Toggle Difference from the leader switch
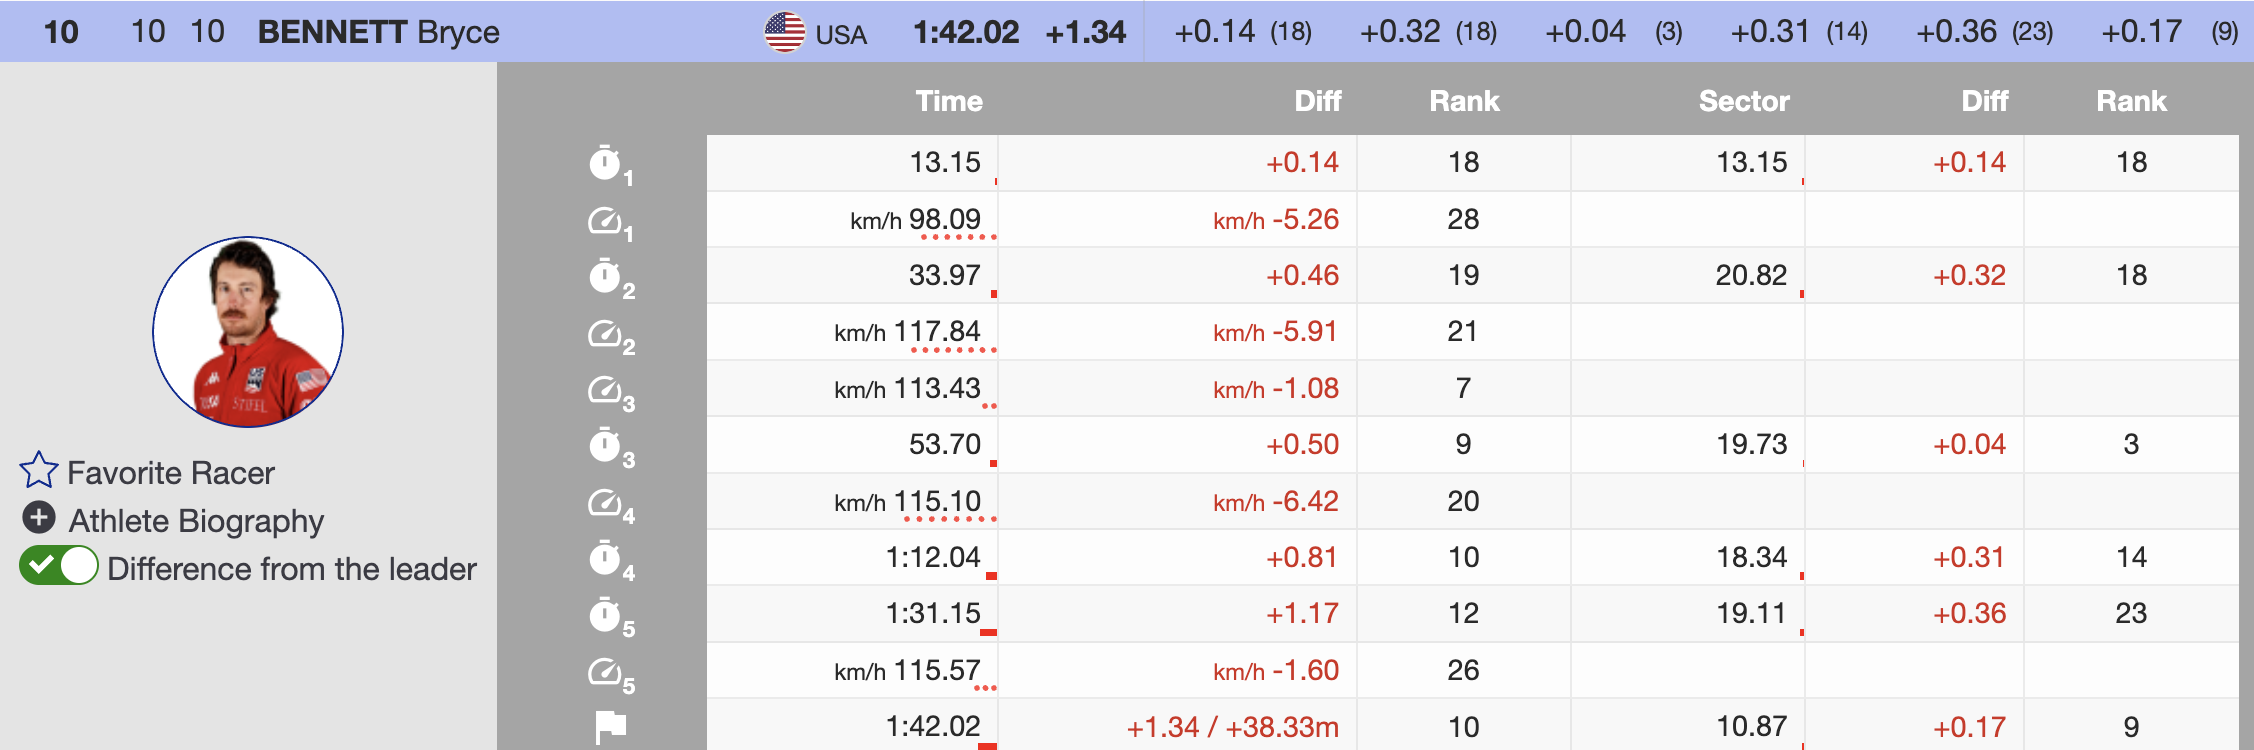 [59, 566]
